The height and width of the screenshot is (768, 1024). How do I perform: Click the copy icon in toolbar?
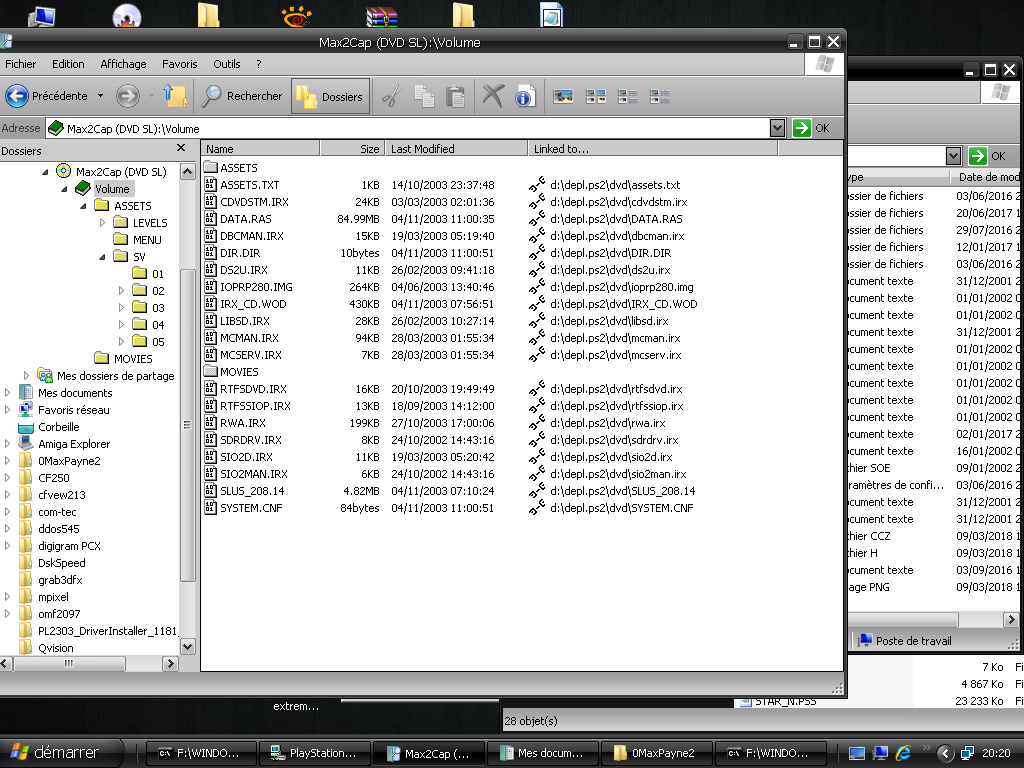click(x=424, y=96)
